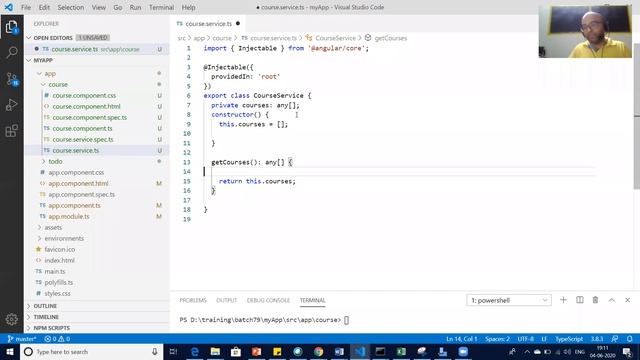Open the Edit menu
This screenshot has height=360, width=640.
point(44,7)
